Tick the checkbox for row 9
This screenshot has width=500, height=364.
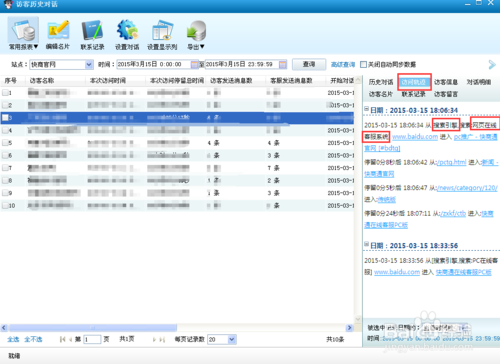click(5, 193)
